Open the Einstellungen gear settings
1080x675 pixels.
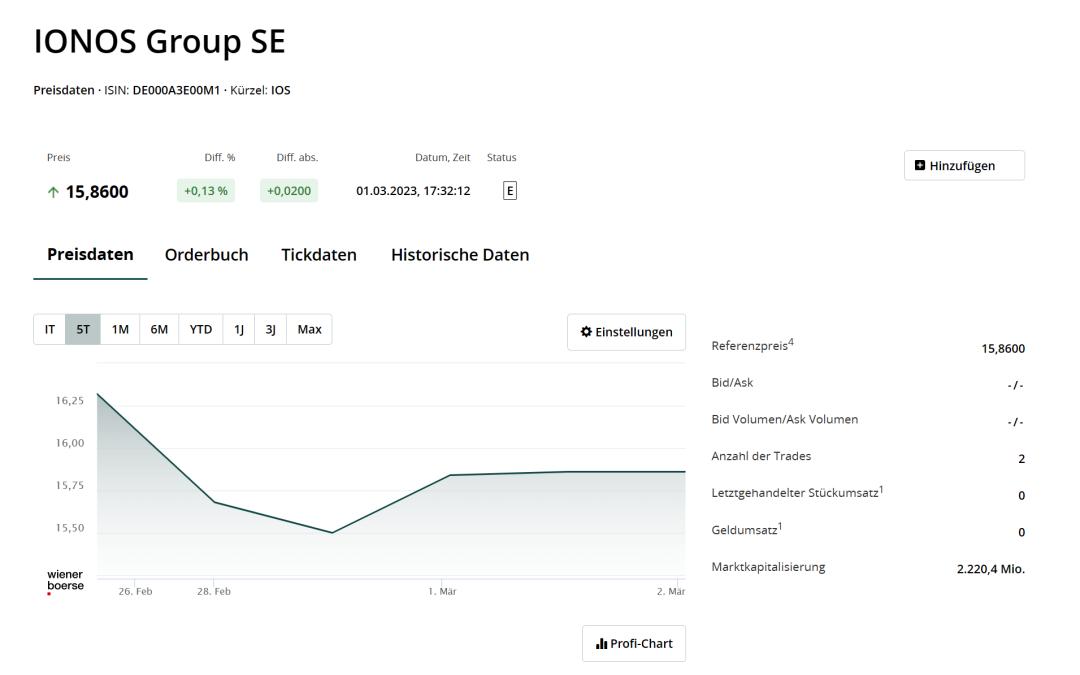[626, 332]
